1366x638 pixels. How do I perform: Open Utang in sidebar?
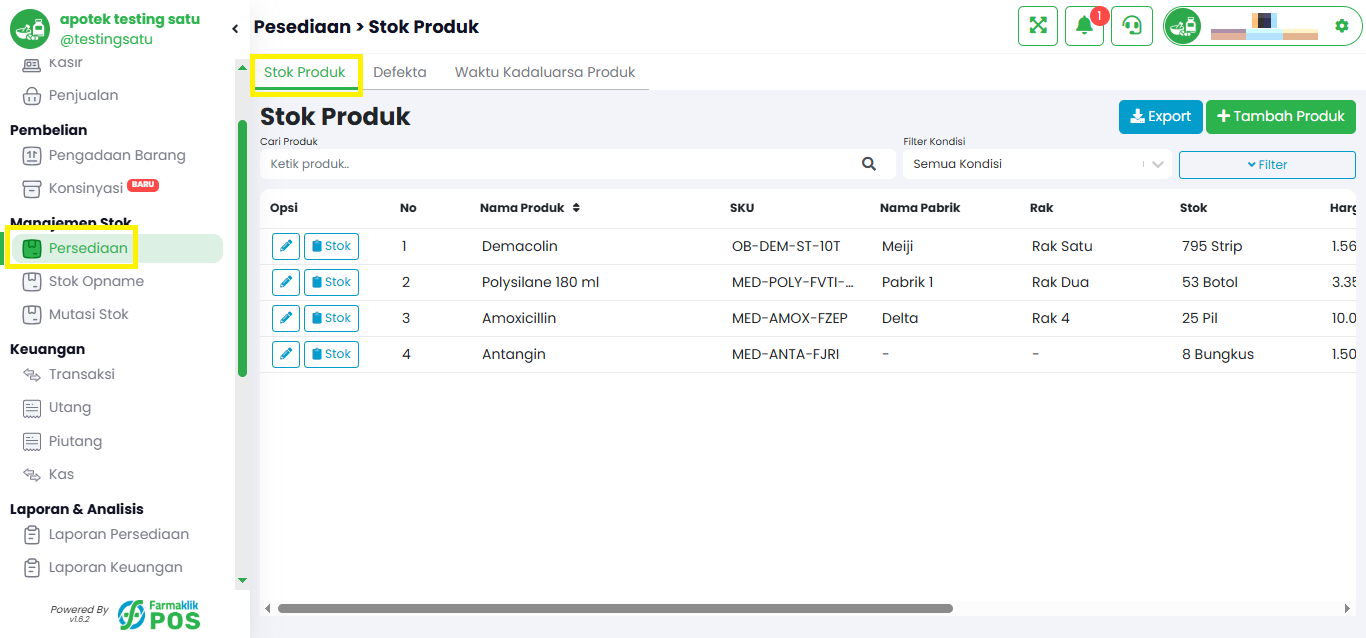tap(70, 407)
